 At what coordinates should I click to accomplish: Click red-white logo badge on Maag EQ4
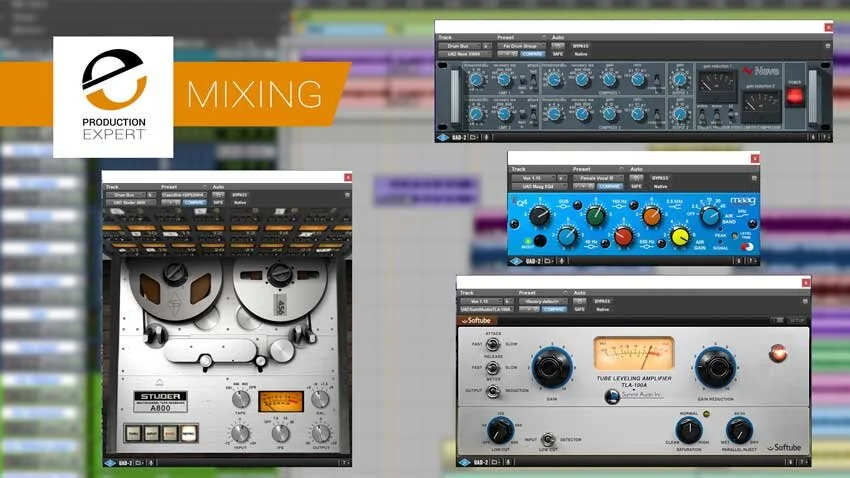[746, 247]
